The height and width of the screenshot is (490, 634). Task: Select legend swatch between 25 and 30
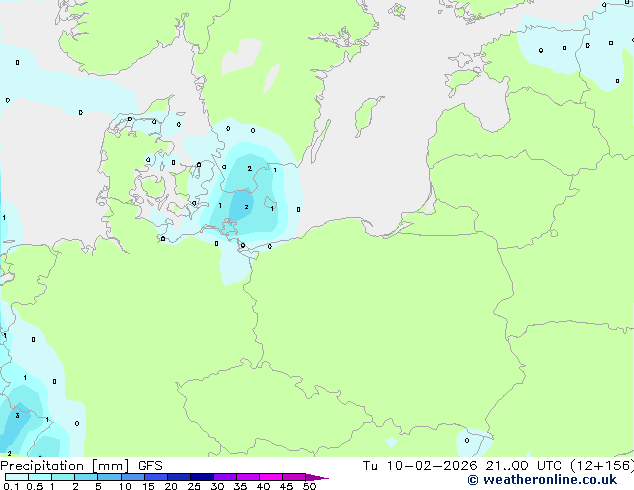[202, 477]
